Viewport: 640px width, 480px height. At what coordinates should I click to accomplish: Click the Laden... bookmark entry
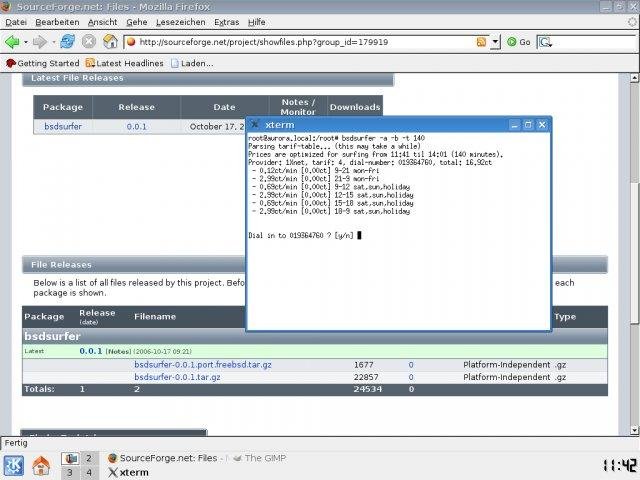(x=192, y=63)
